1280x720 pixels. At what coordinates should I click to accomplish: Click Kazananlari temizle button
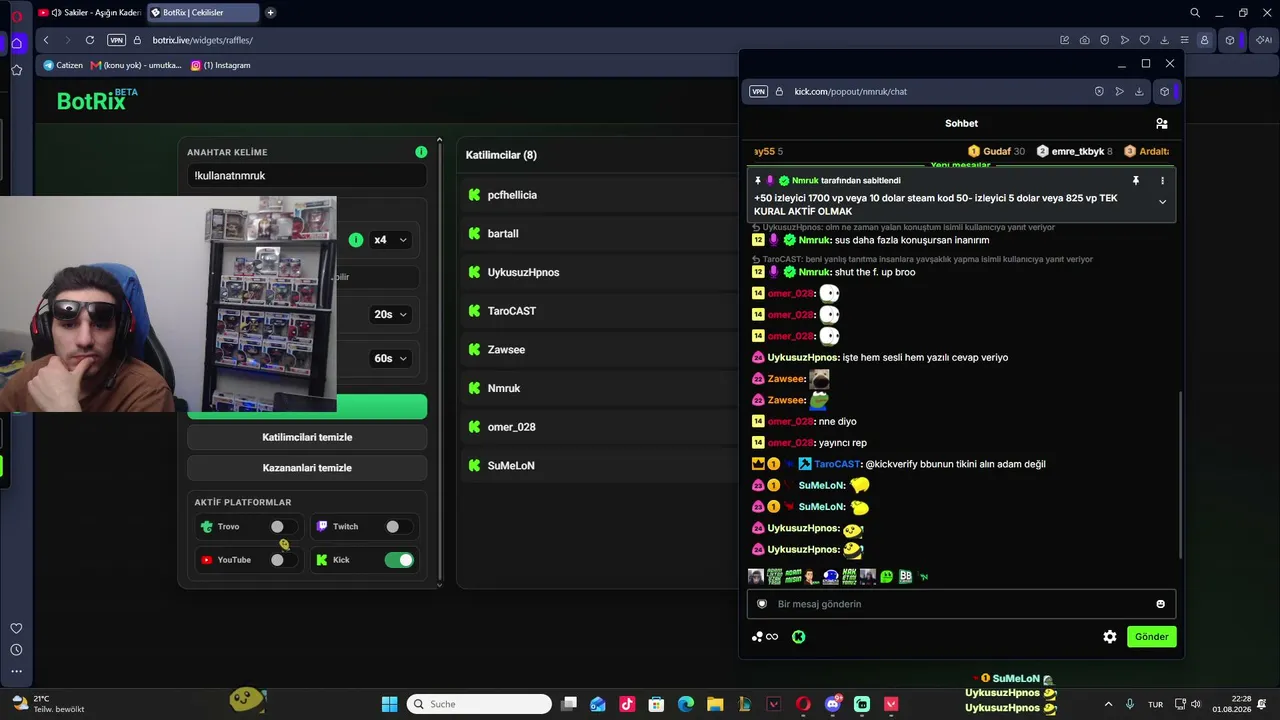[307, 468]
